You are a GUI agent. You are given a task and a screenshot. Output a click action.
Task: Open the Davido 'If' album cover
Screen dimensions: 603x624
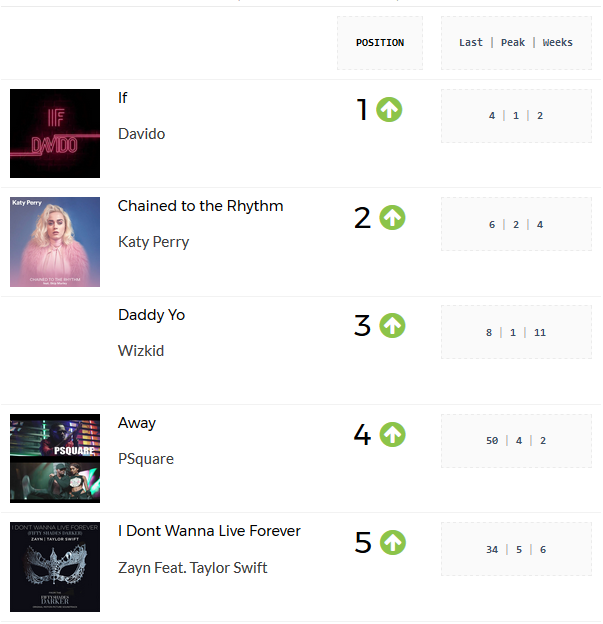tap(55, 133)
